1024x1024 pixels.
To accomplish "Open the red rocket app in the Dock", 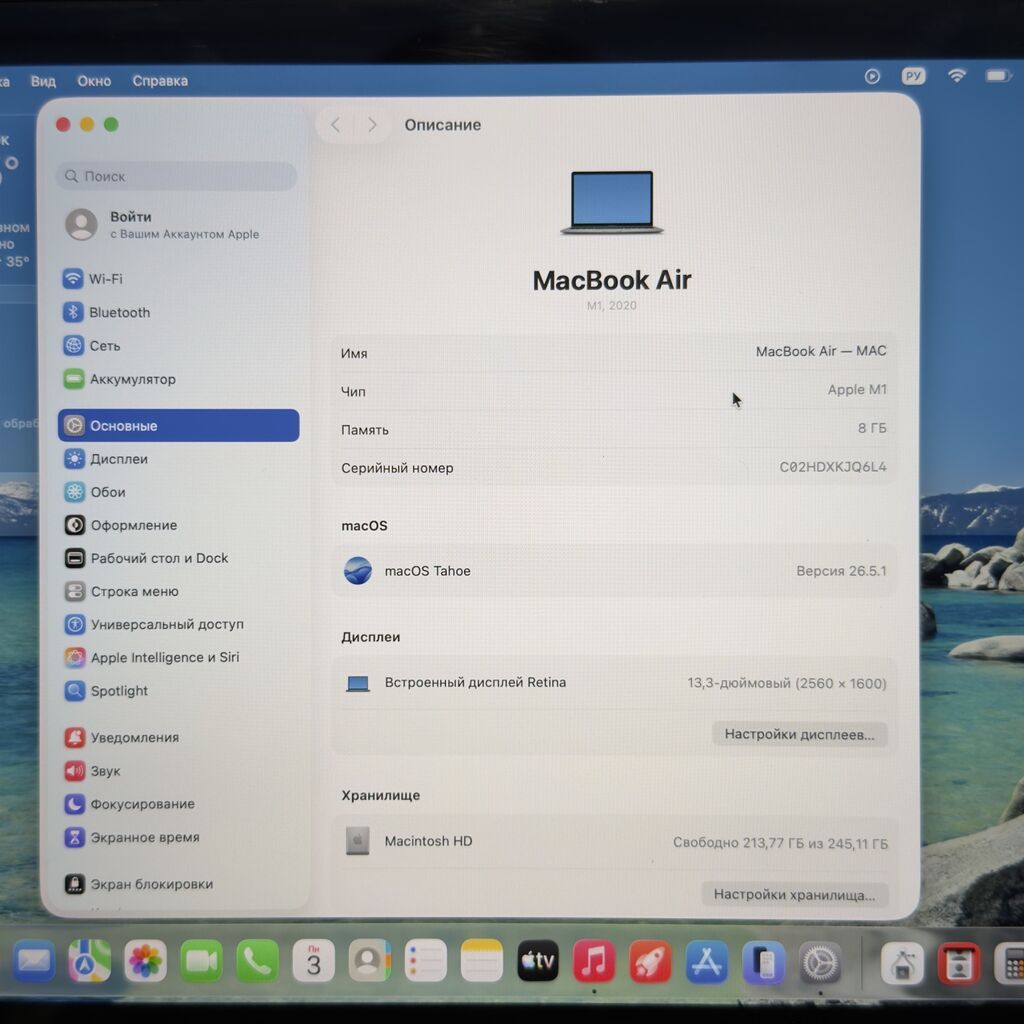I will [x=650, y=962].
